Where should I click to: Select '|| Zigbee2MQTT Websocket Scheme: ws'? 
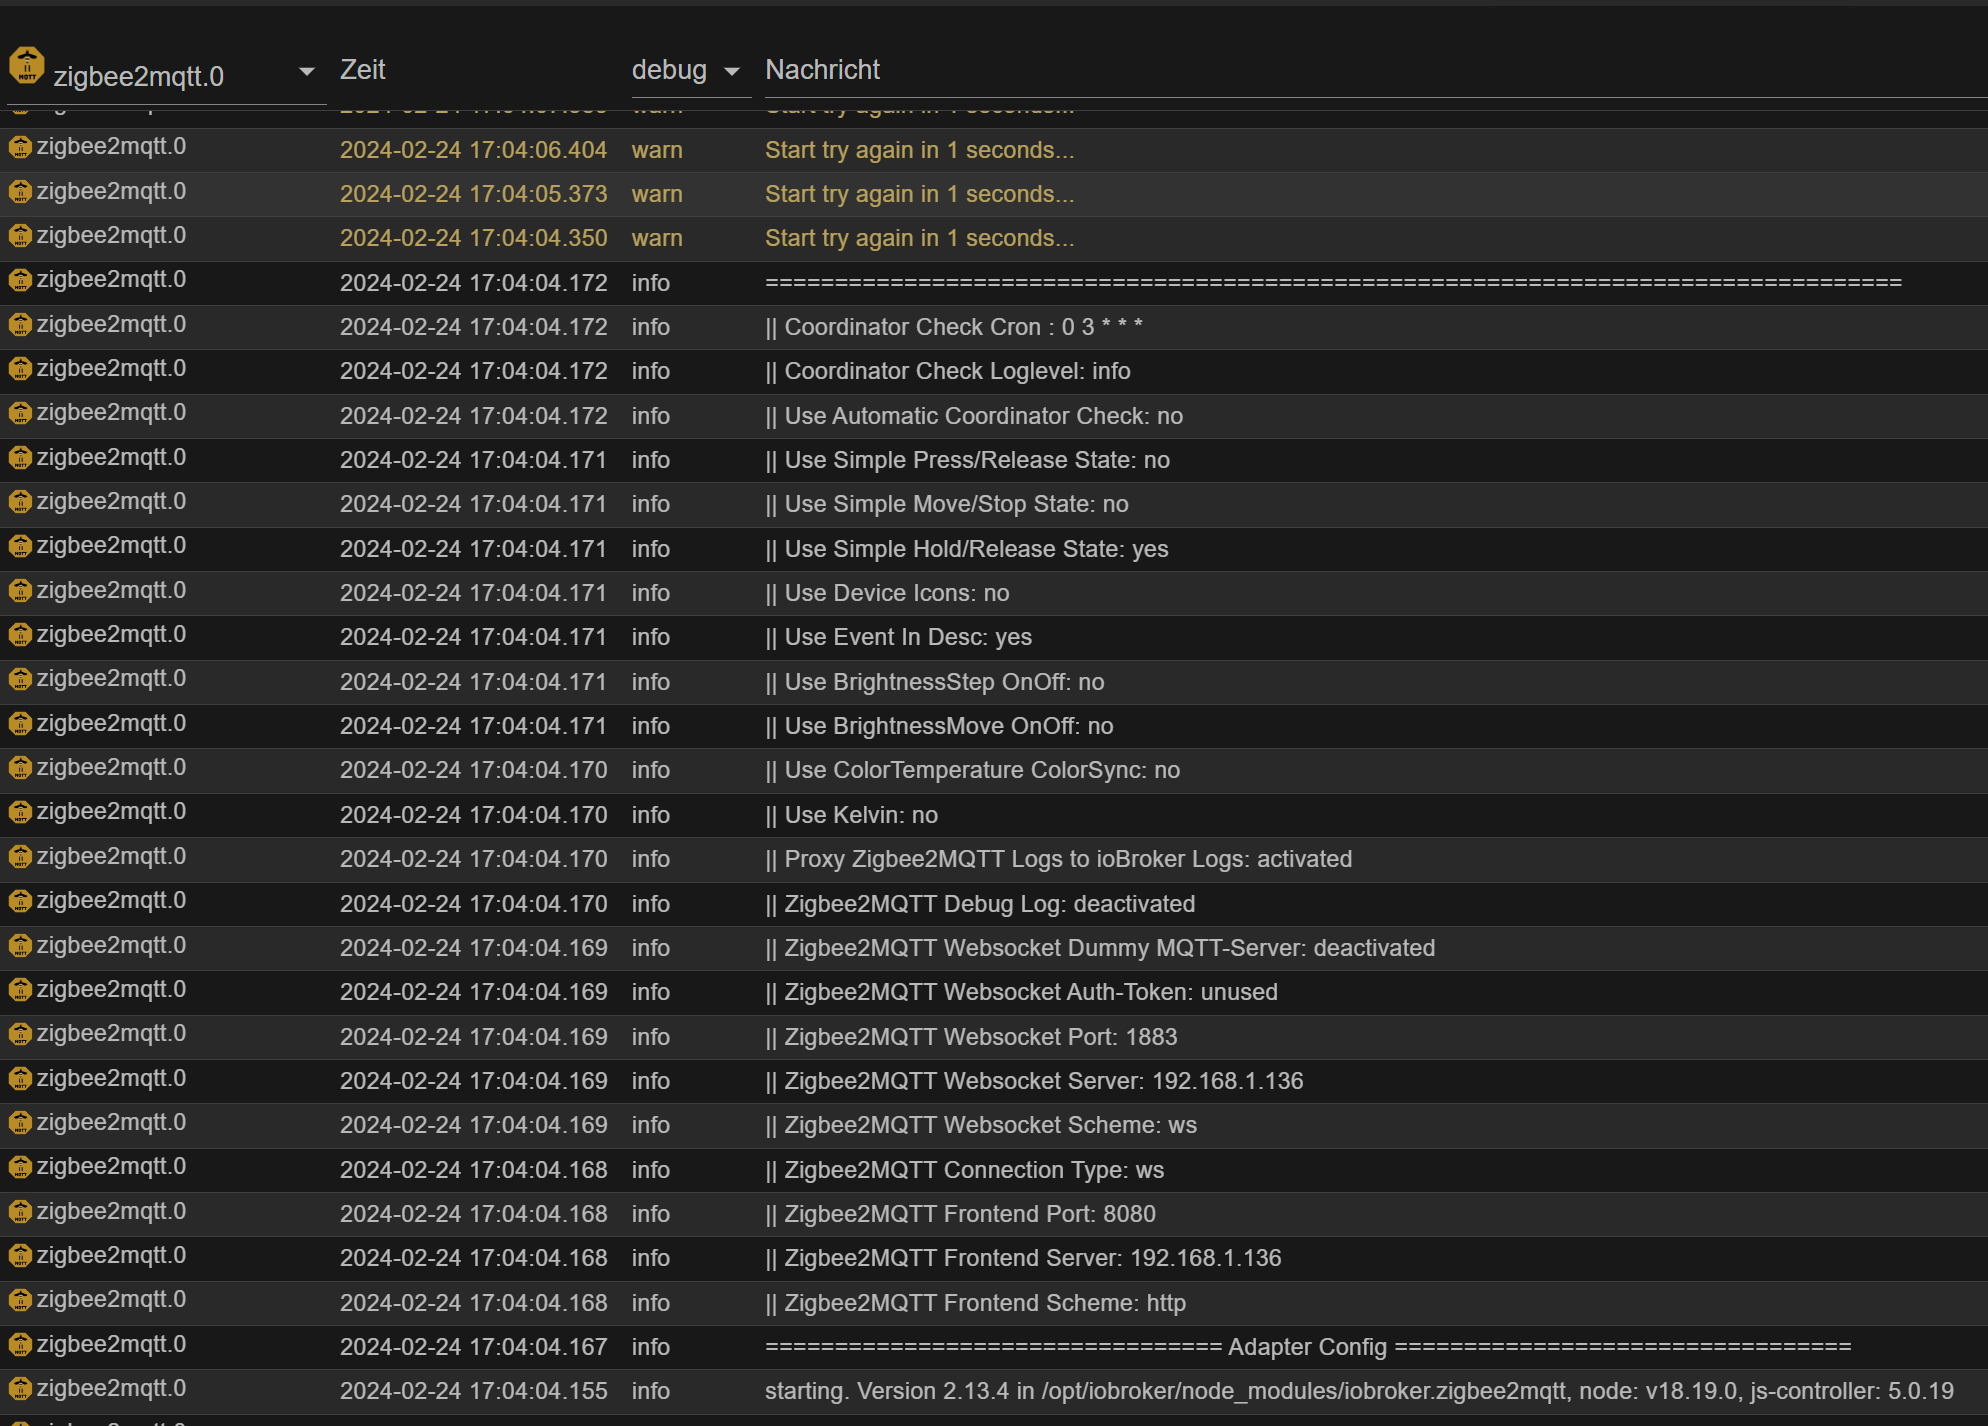981,1125
